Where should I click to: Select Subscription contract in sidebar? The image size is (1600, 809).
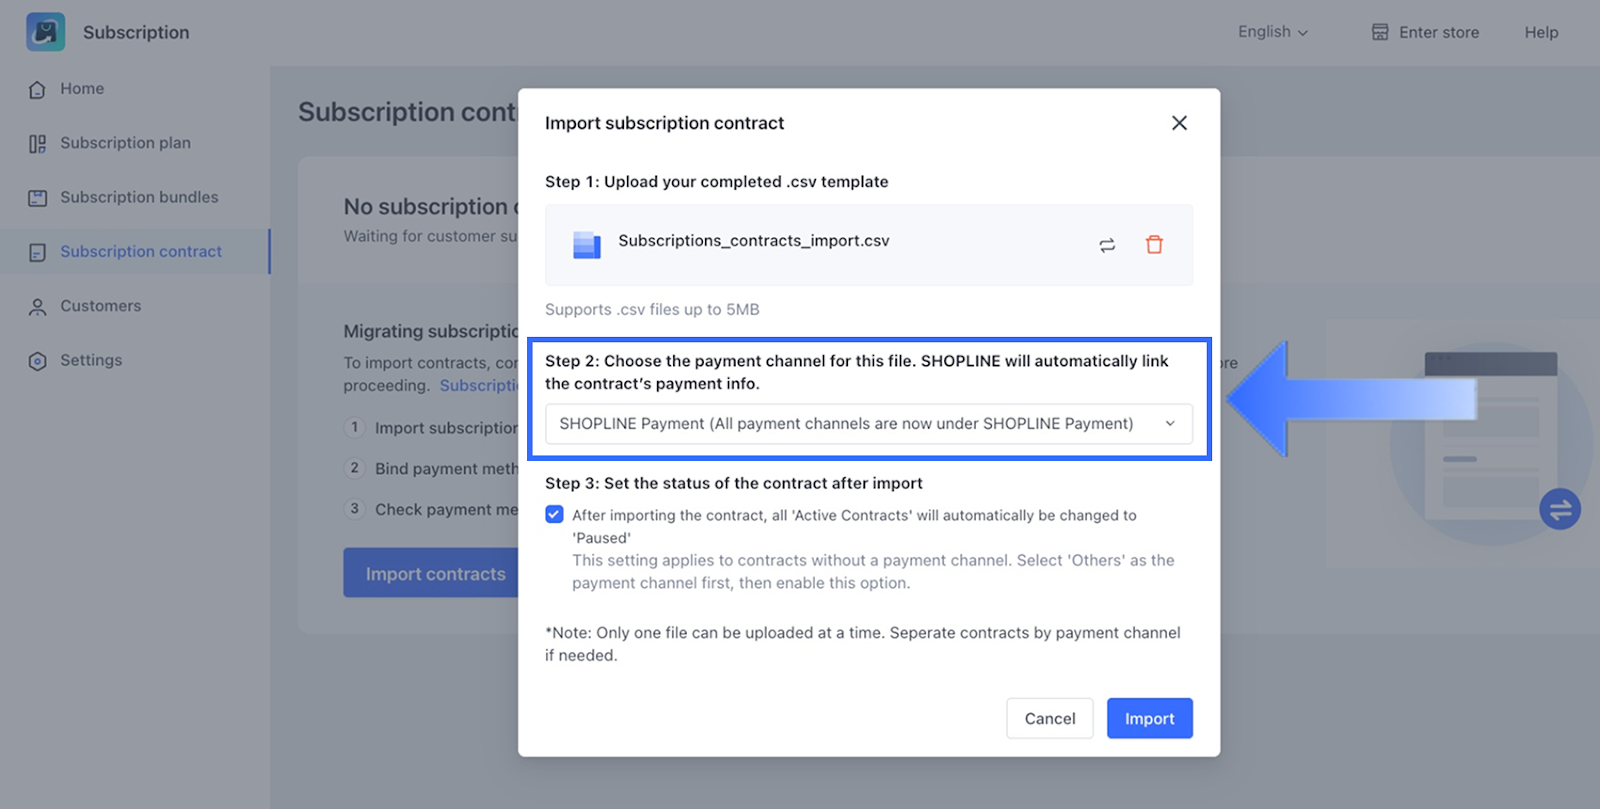[140, 251]
